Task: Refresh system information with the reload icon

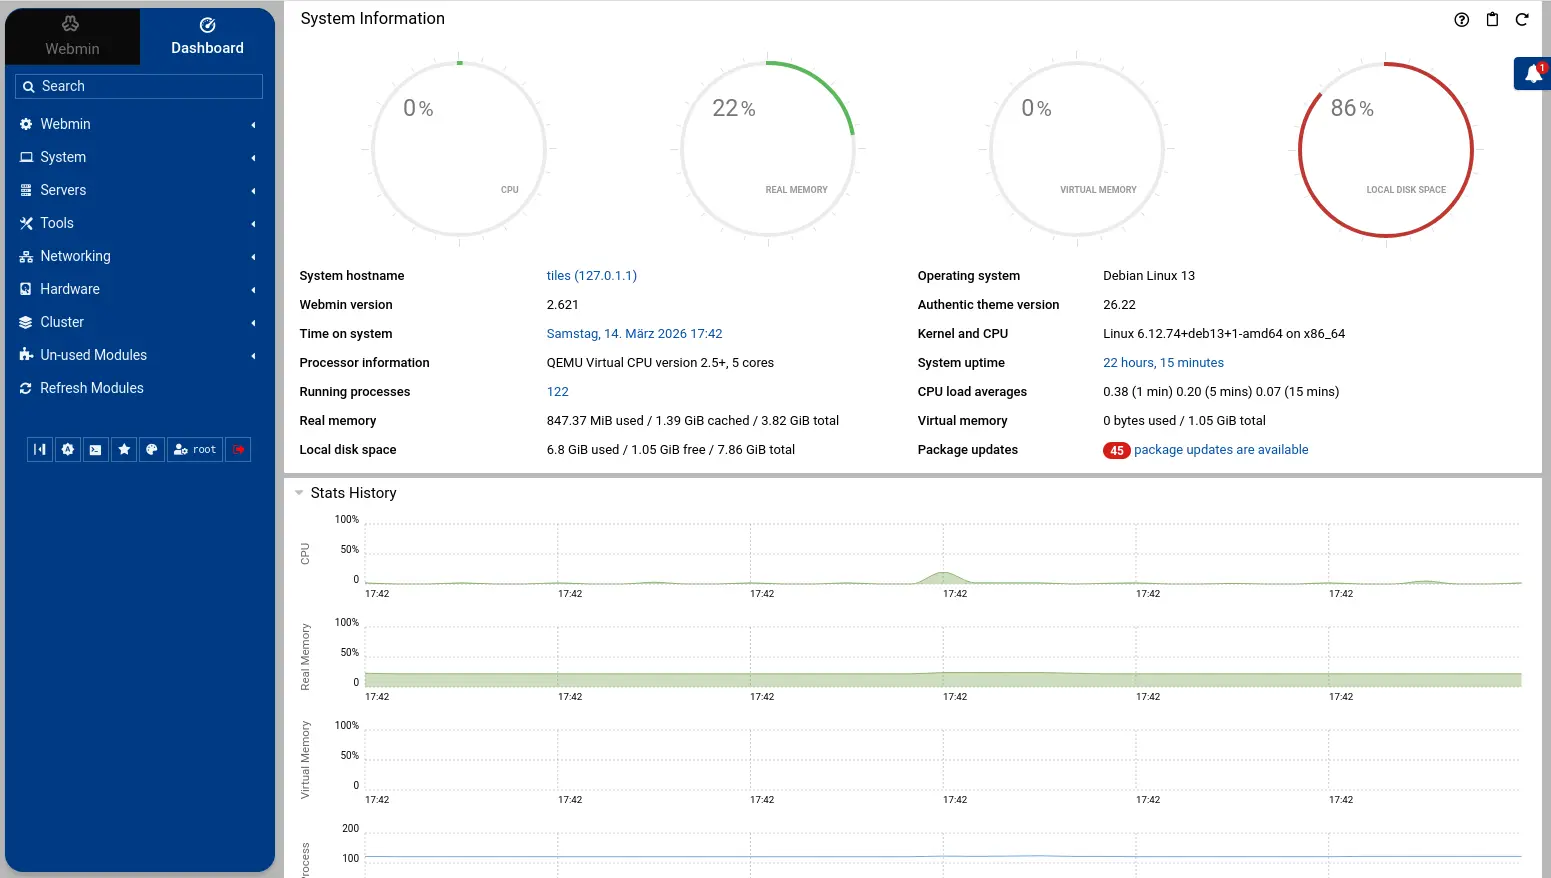Action: tap(1522, 20)
